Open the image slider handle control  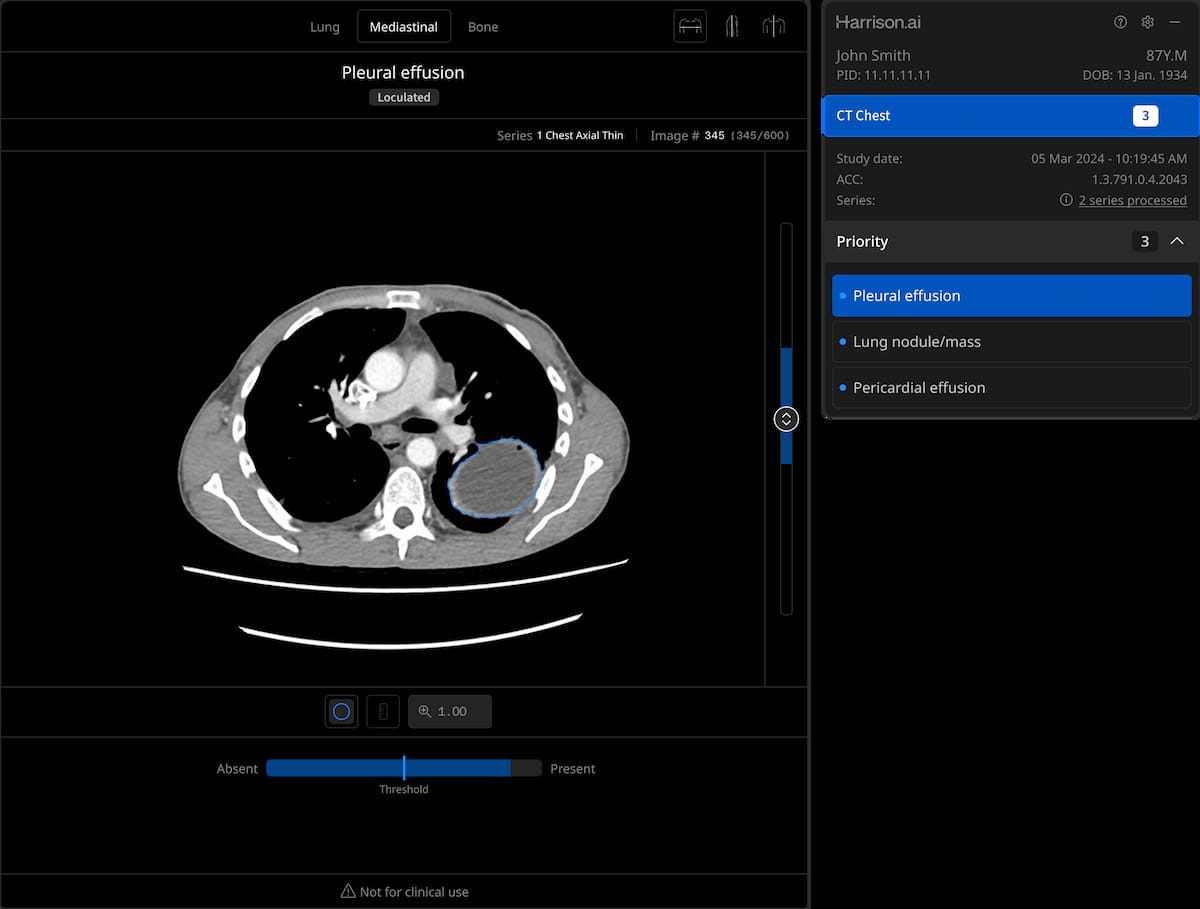(786, 419)
